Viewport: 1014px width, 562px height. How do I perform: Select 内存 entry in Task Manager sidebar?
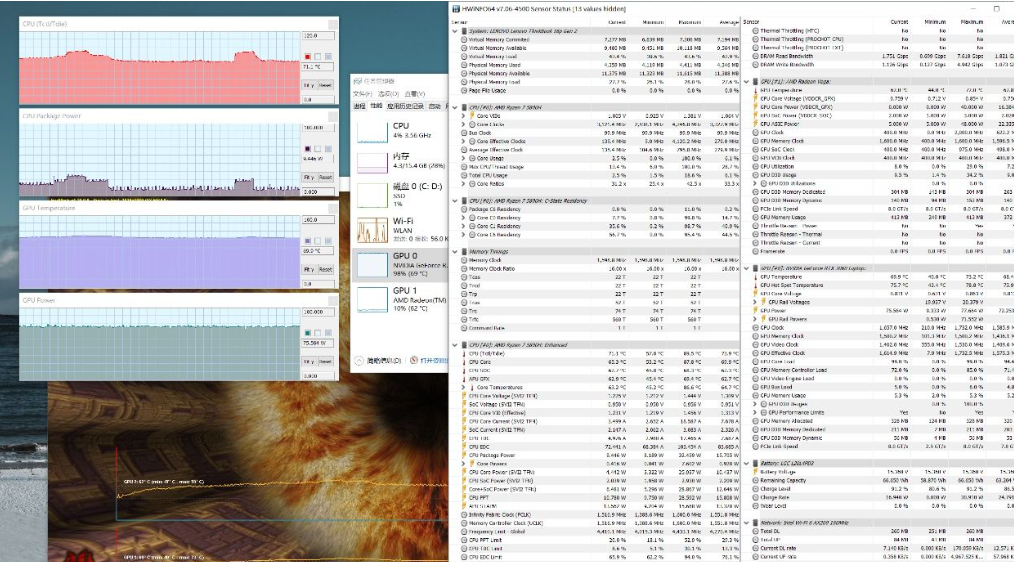click(x=400, y=161)
